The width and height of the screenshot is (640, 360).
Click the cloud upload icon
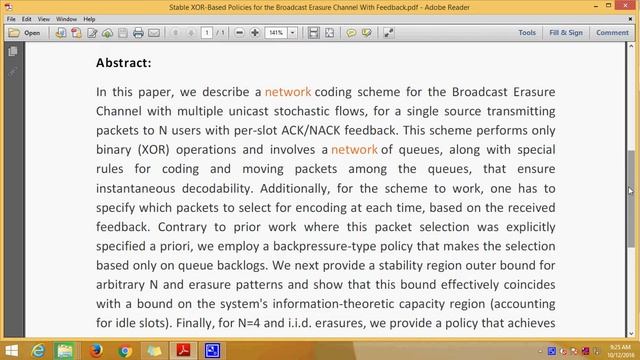107,33
